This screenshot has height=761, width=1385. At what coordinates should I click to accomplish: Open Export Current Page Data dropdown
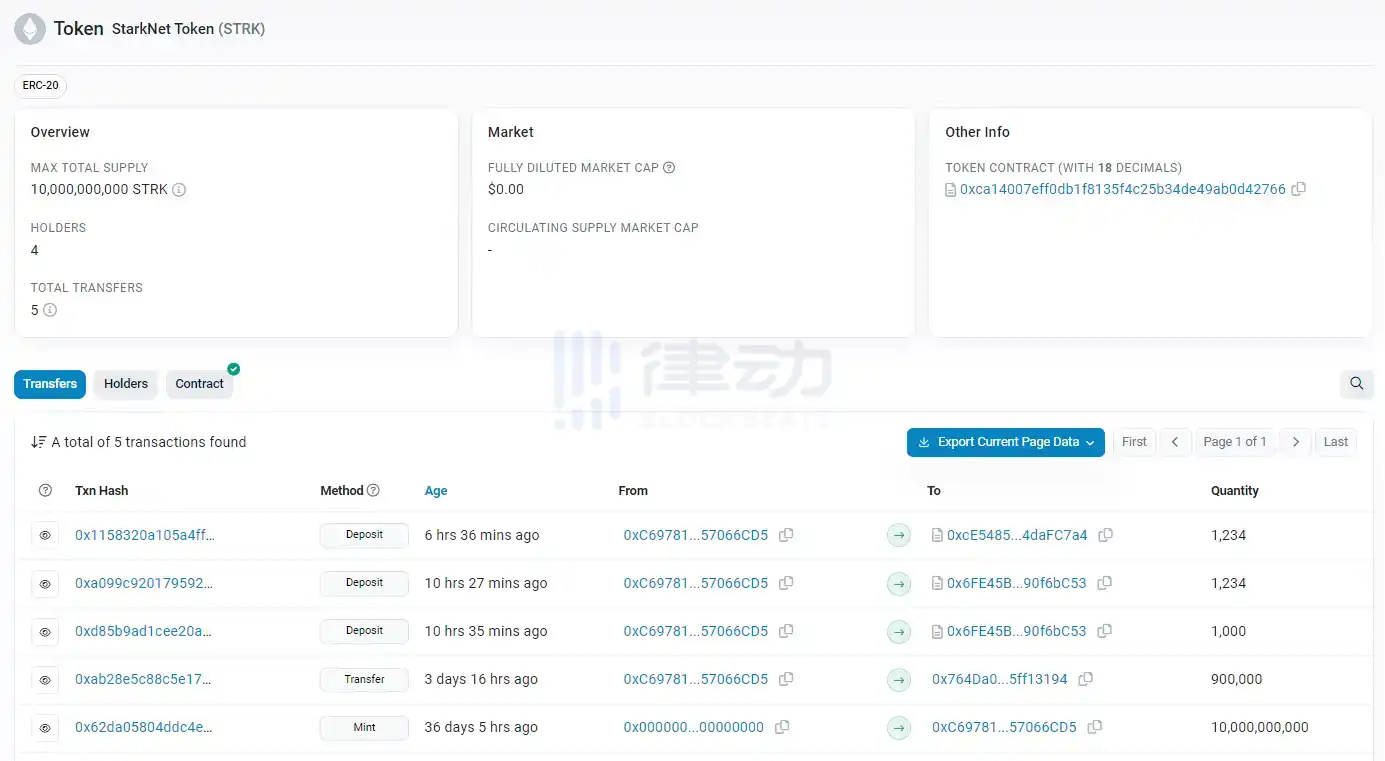(x=1005, y=442)
